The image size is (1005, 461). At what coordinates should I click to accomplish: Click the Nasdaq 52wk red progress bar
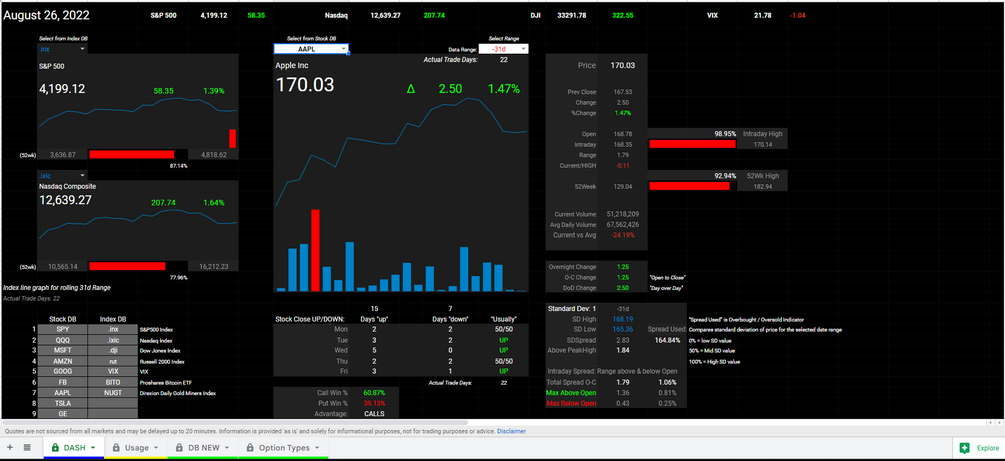(127, 266)
